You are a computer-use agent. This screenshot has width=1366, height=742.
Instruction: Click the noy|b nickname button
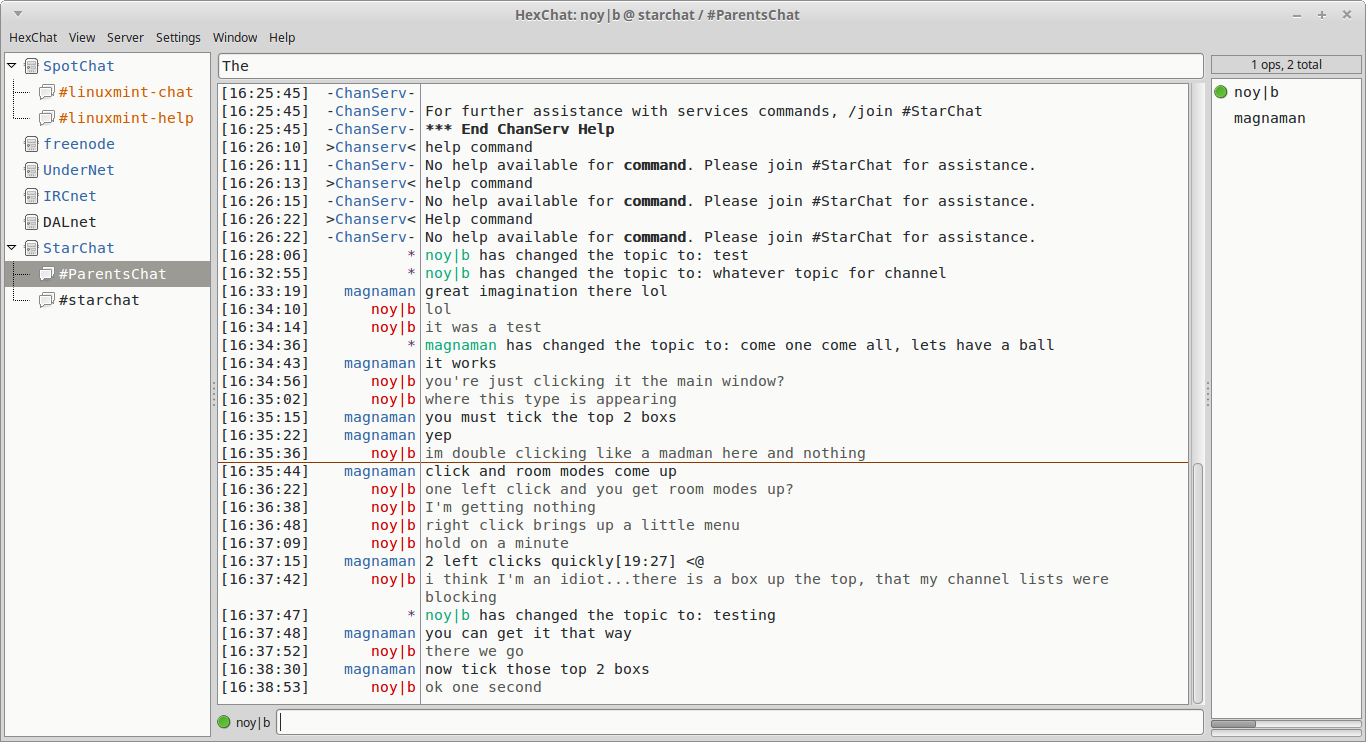[253, 722]
